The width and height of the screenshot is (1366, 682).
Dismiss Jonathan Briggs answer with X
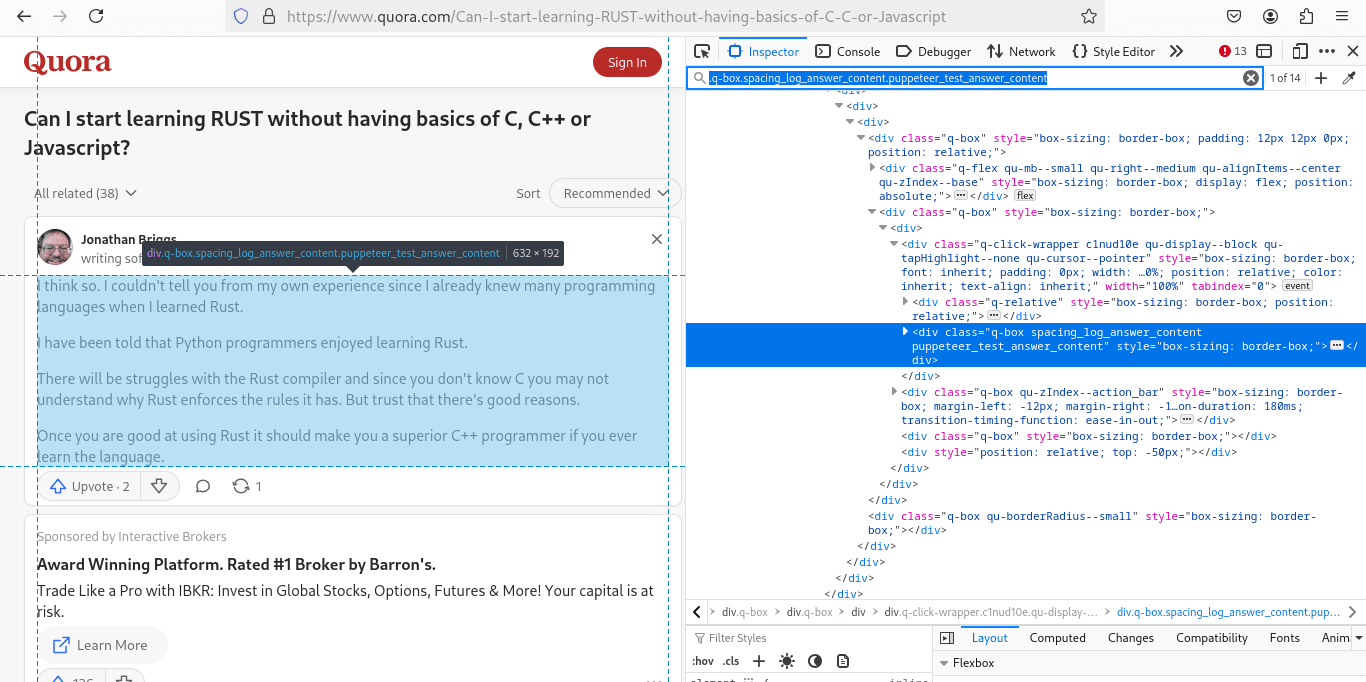click(657, 239)
